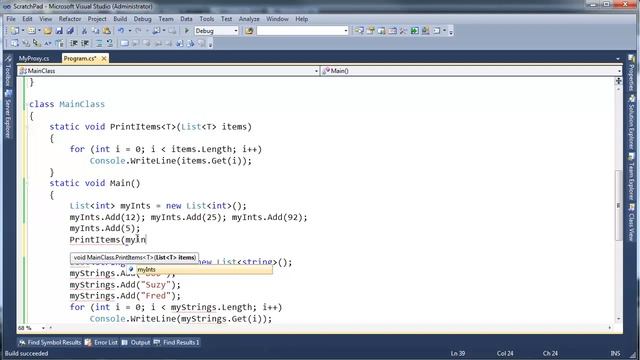640x360 pixels.
Task: Expand the Main() members dropdown
Action: (x=619, y=71)
